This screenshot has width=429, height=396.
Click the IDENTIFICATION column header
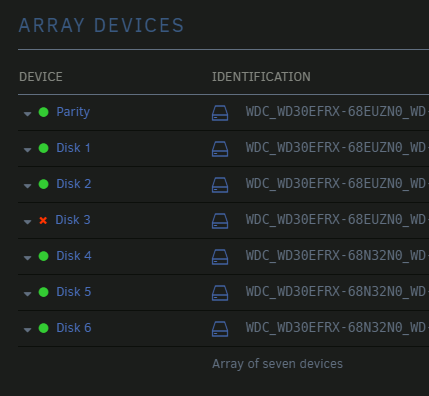261,77
